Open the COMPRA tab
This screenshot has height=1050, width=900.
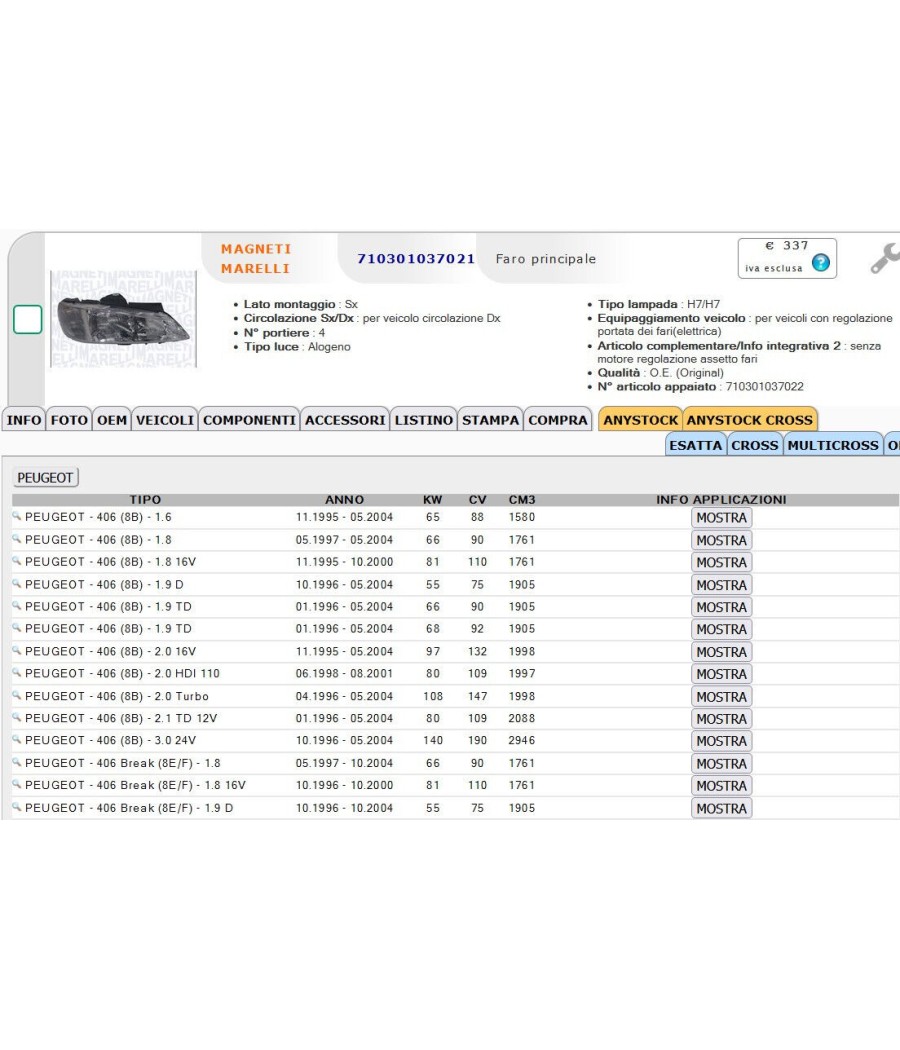(558, 419)
